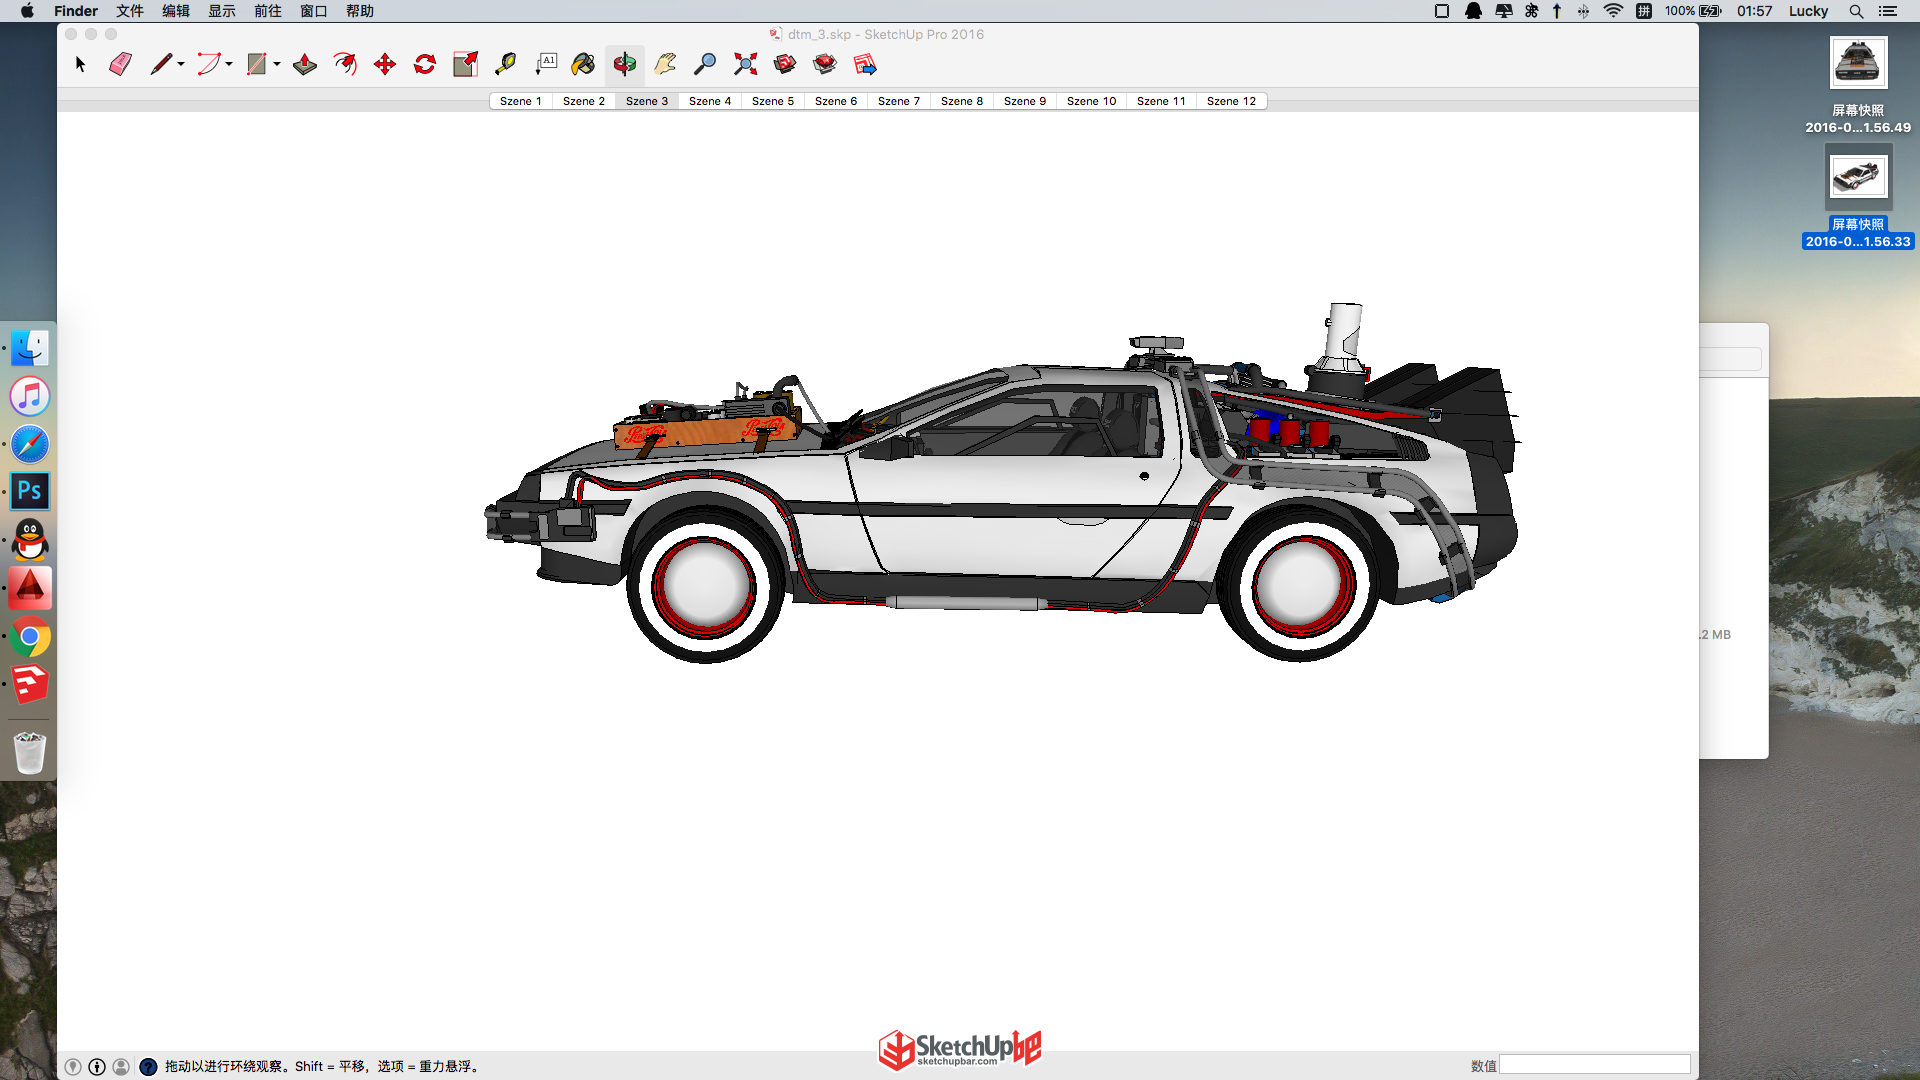Open the 帮助 menu
The image size is (1920, 1080).
point(360,11)
